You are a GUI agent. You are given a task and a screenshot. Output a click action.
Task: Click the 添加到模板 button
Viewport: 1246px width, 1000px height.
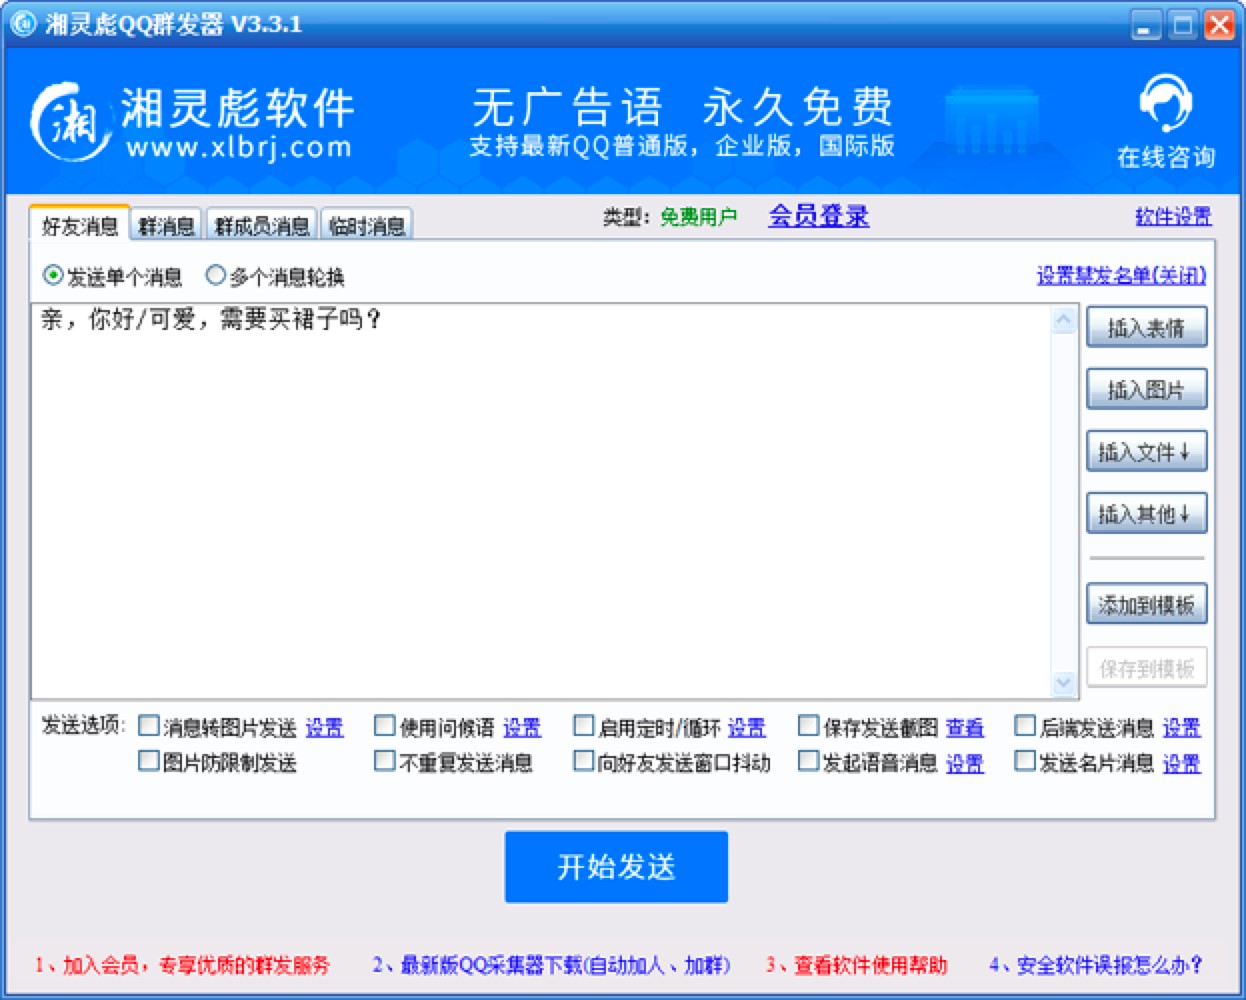[1147, 604]
